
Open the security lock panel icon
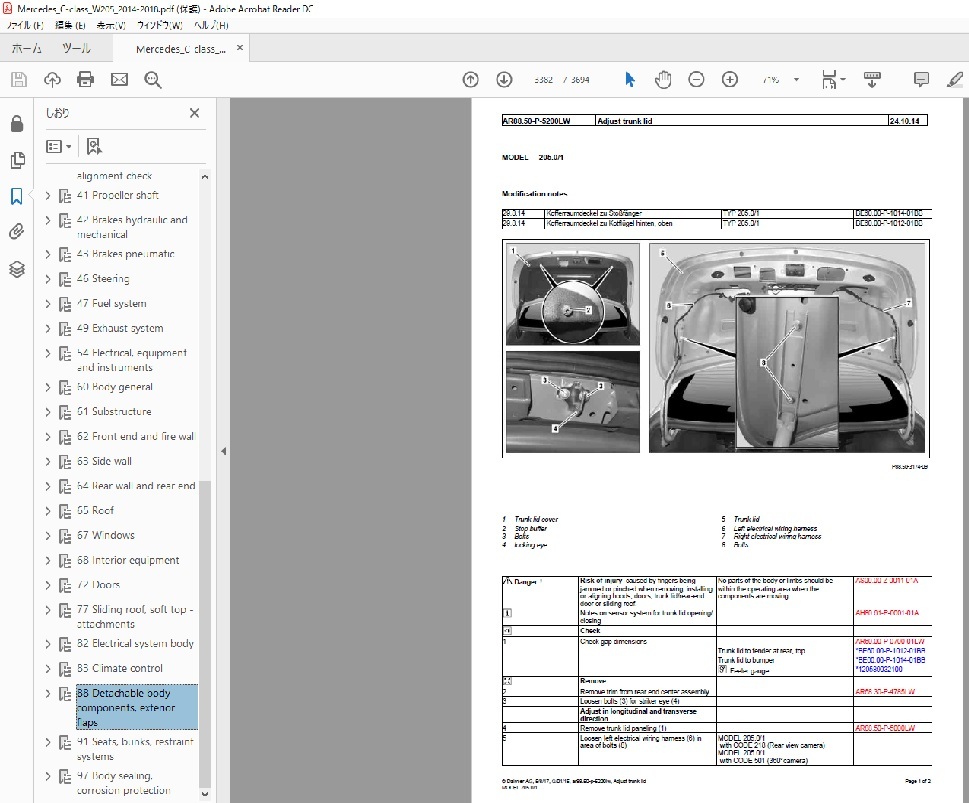(17, 124)
